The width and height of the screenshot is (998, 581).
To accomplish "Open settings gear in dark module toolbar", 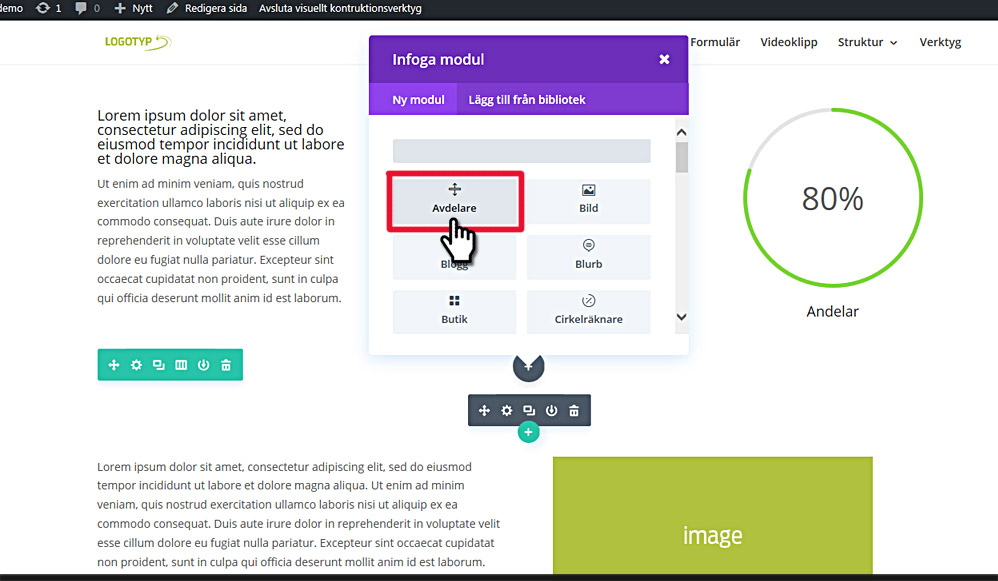I will point(507,410).
